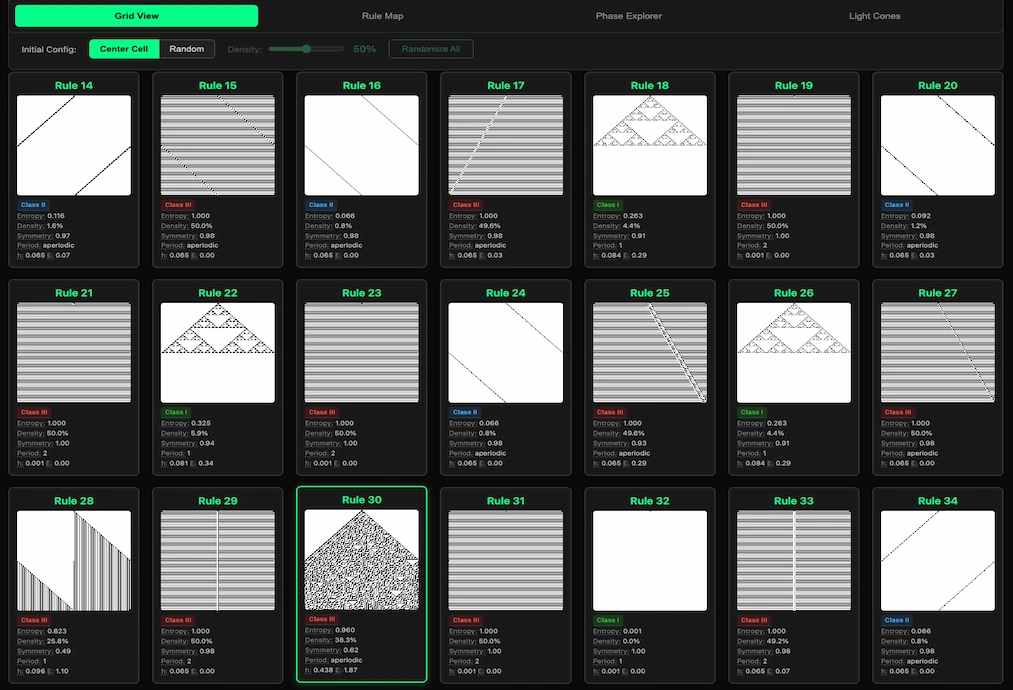
Task: Click the Class II badge on Rule 24
Action: 465,412
